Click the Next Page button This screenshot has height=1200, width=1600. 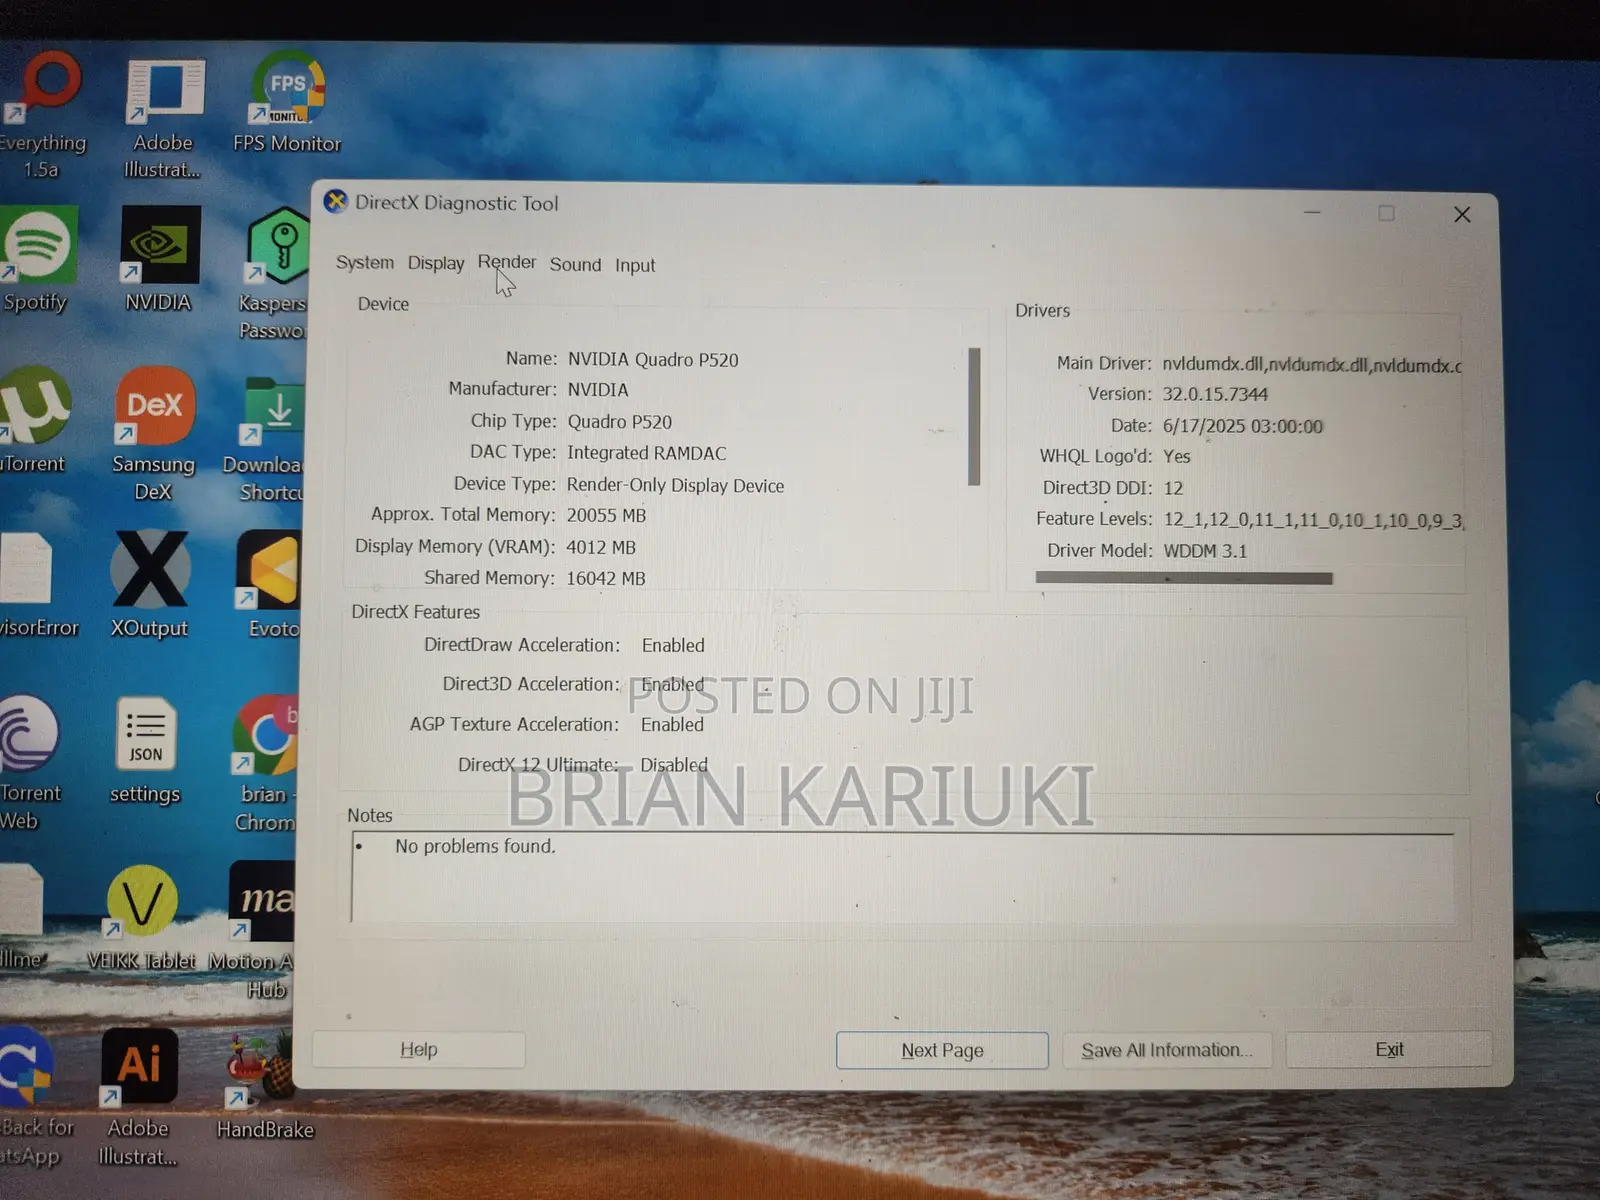tap(942, 1050)
